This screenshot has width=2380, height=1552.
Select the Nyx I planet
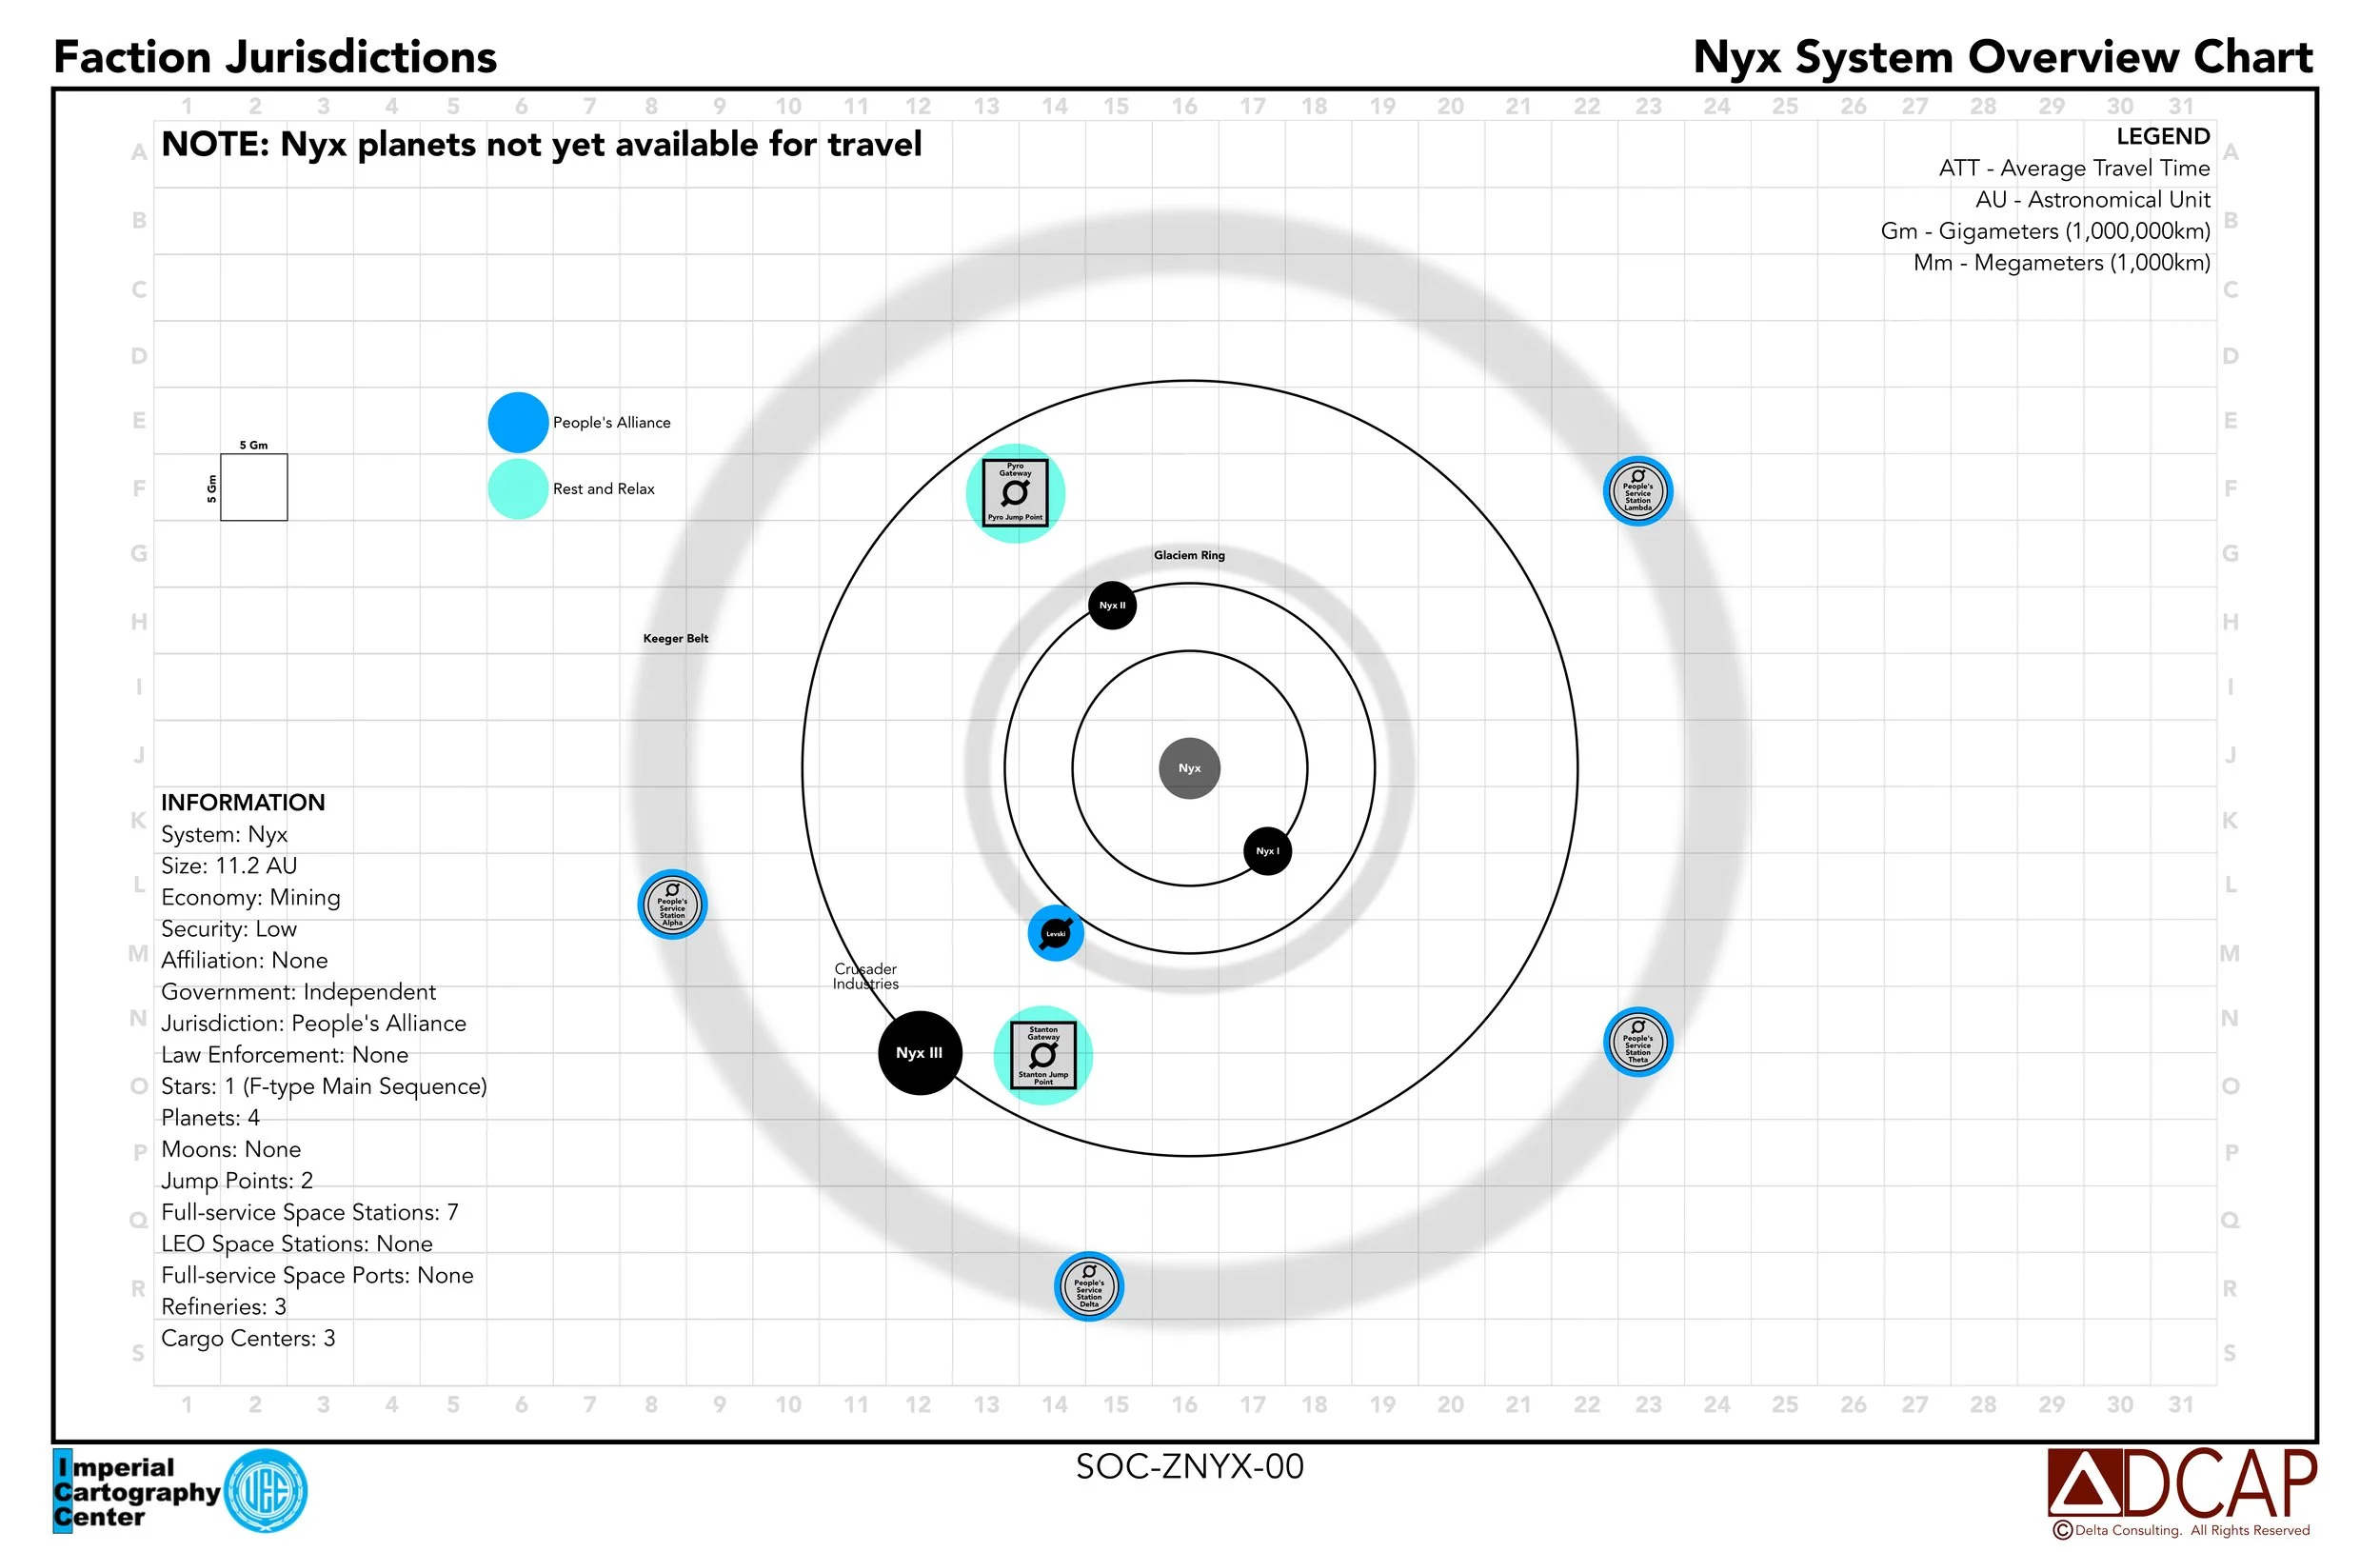pos(1267,851)
